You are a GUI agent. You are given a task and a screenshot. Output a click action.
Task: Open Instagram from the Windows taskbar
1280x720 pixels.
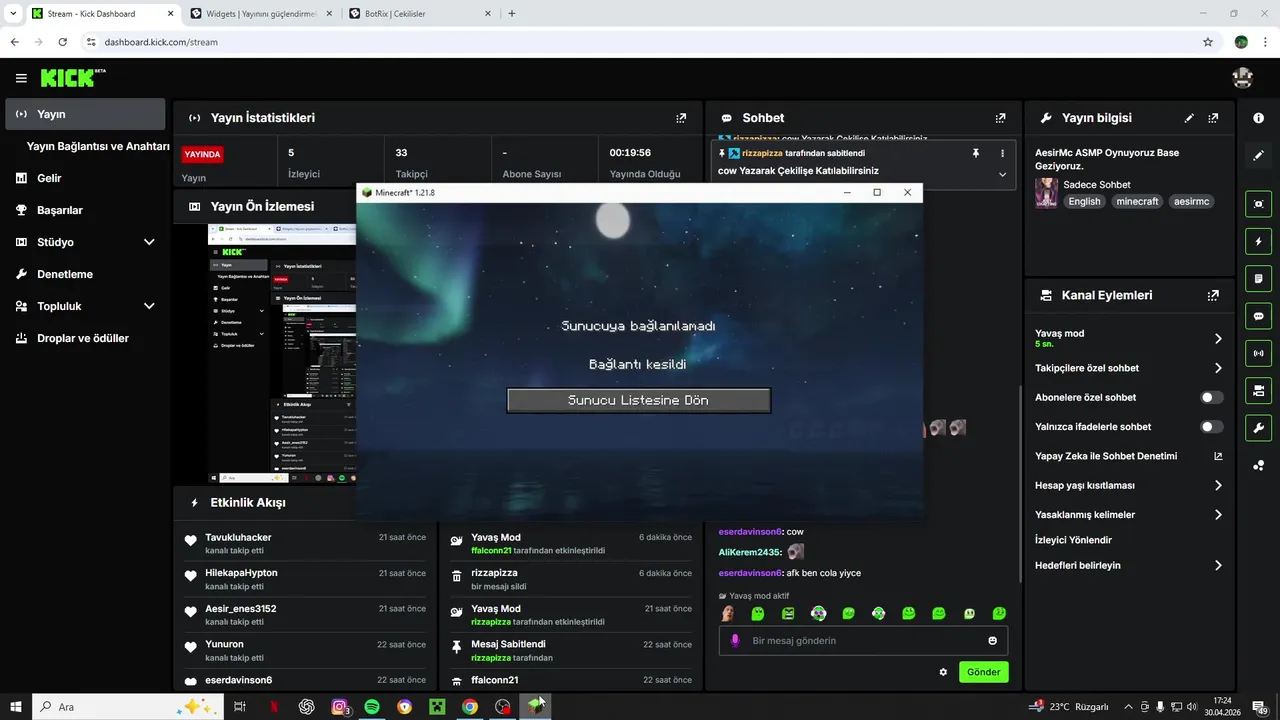pyautogui.click(x=340, y=707)
